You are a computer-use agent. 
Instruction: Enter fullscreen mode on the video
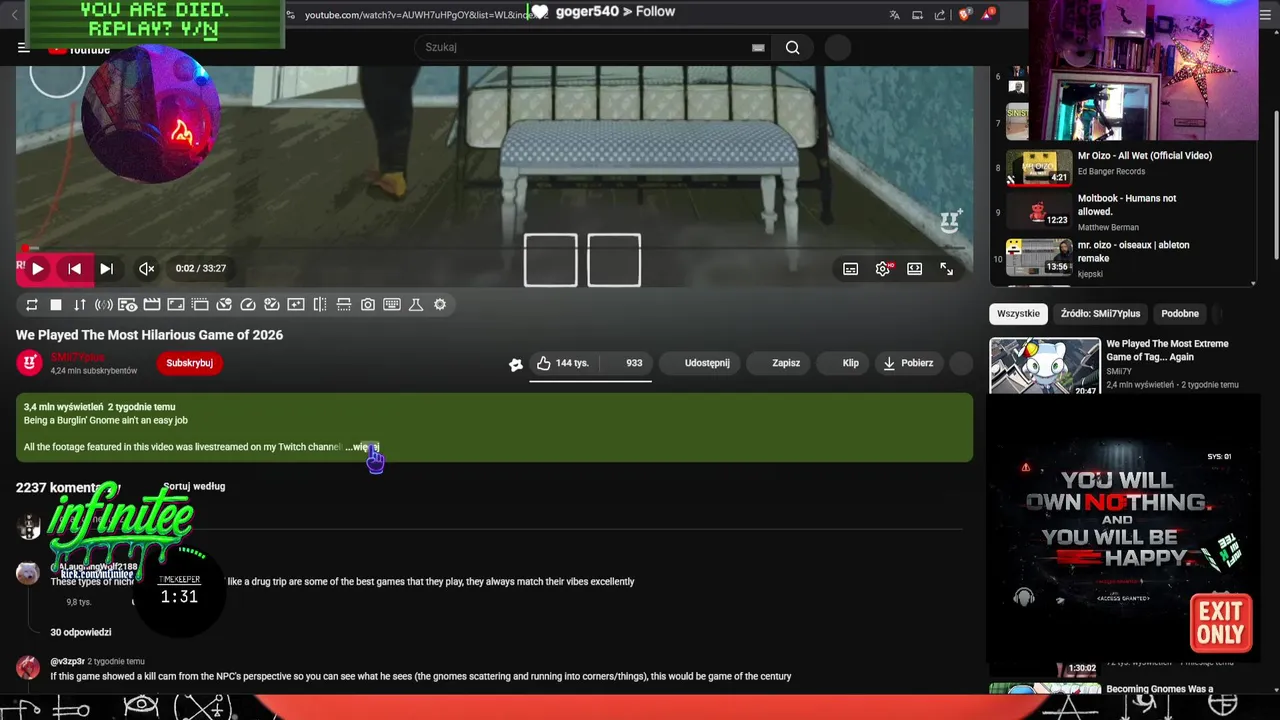coord(946,269)
